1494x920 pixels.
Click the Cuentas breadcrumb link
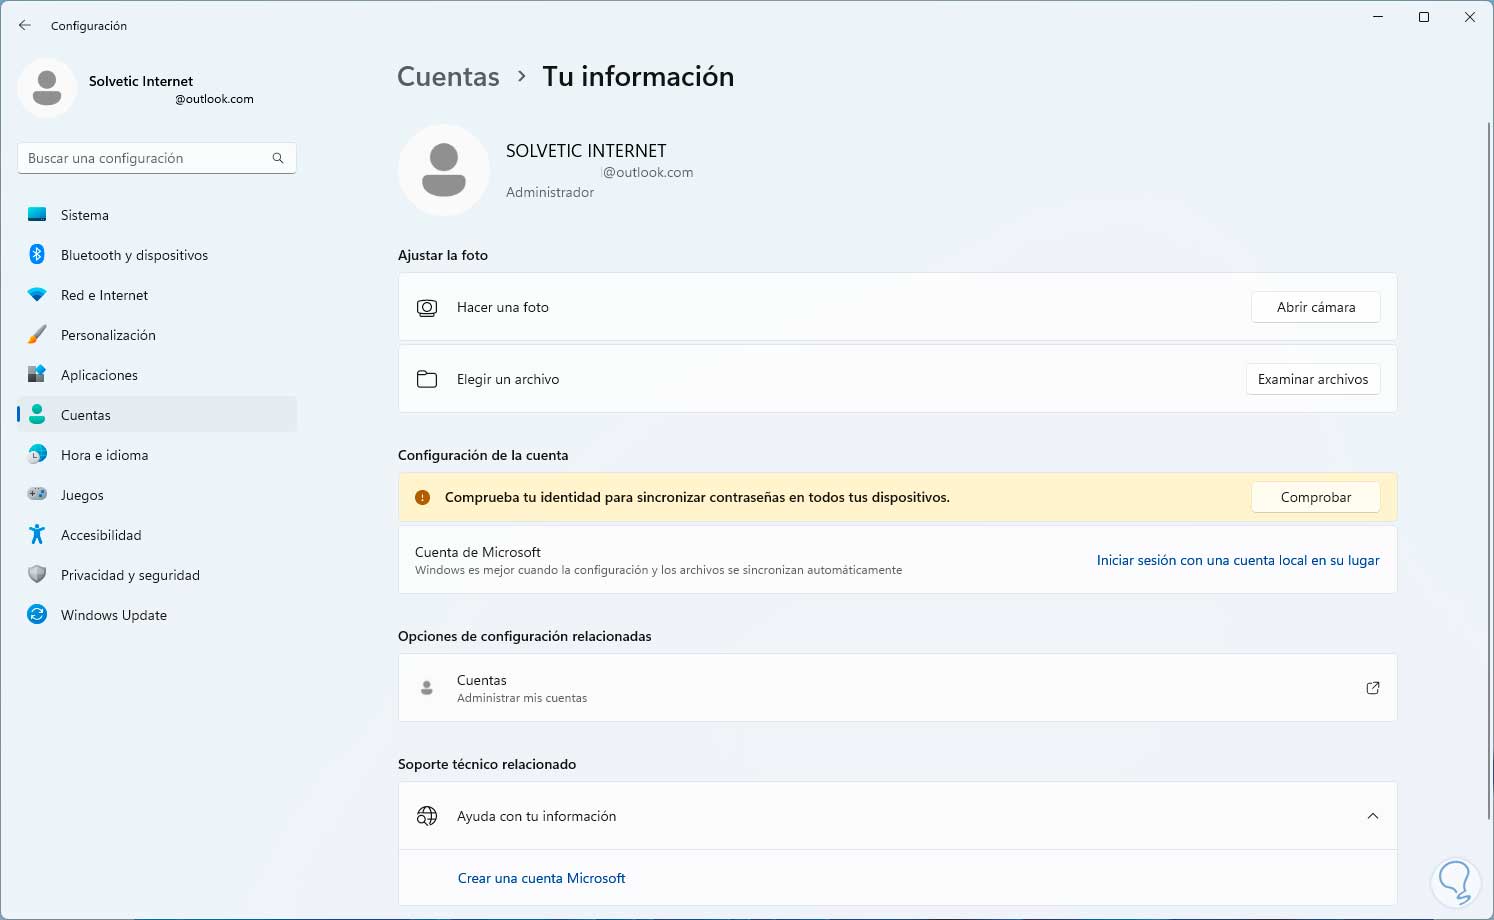448,77
